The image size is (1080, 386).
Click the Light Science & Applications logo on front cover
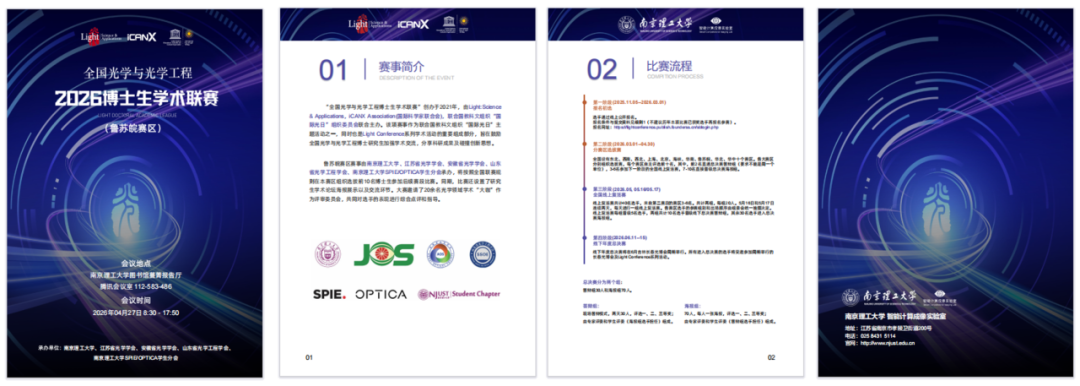point(102,37)
